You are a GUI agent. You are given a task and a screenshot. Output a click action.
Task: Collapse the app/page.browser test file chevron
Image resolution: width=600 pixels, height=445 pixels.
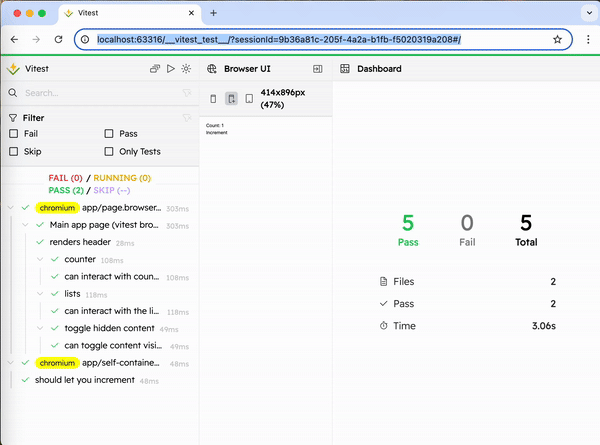[10, 208]
